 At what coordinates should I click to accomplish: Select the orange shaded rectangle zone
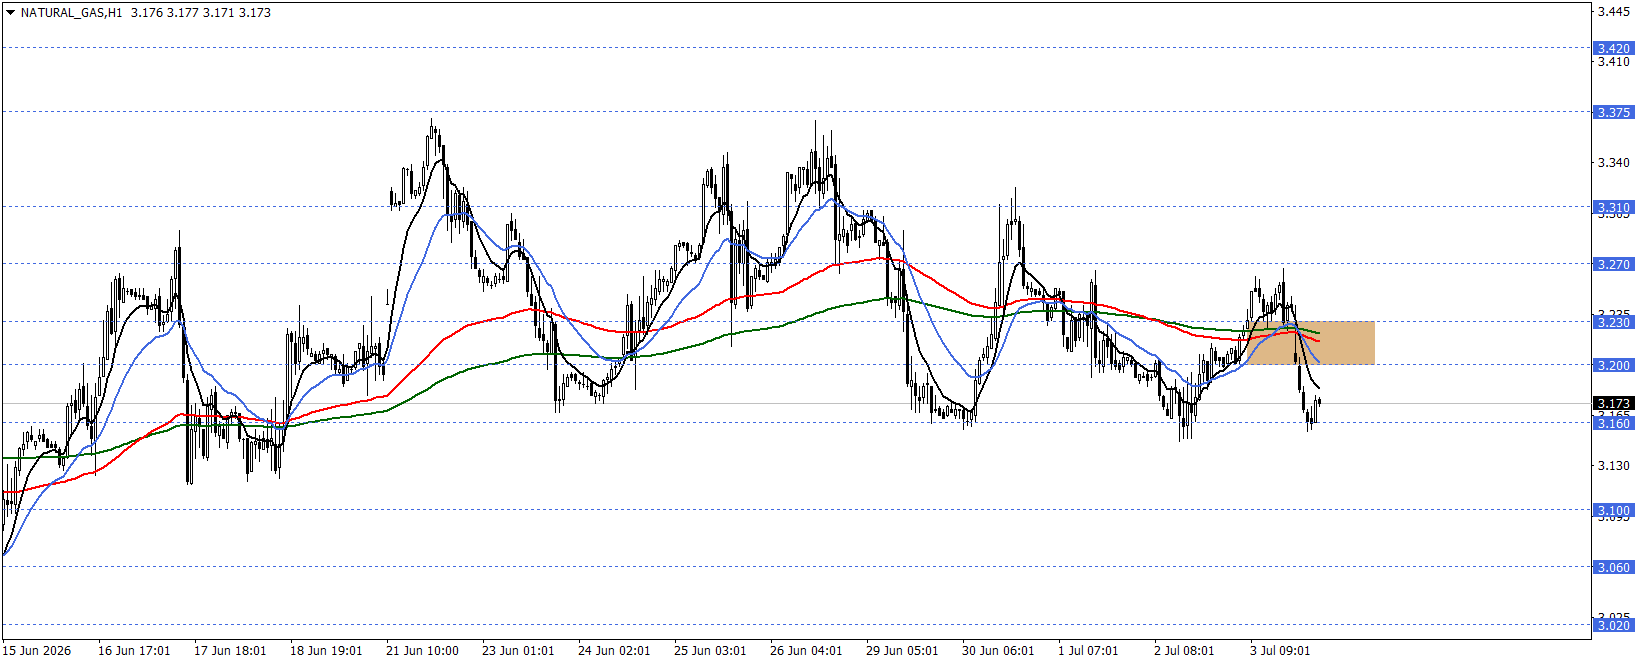(1311, 343)
